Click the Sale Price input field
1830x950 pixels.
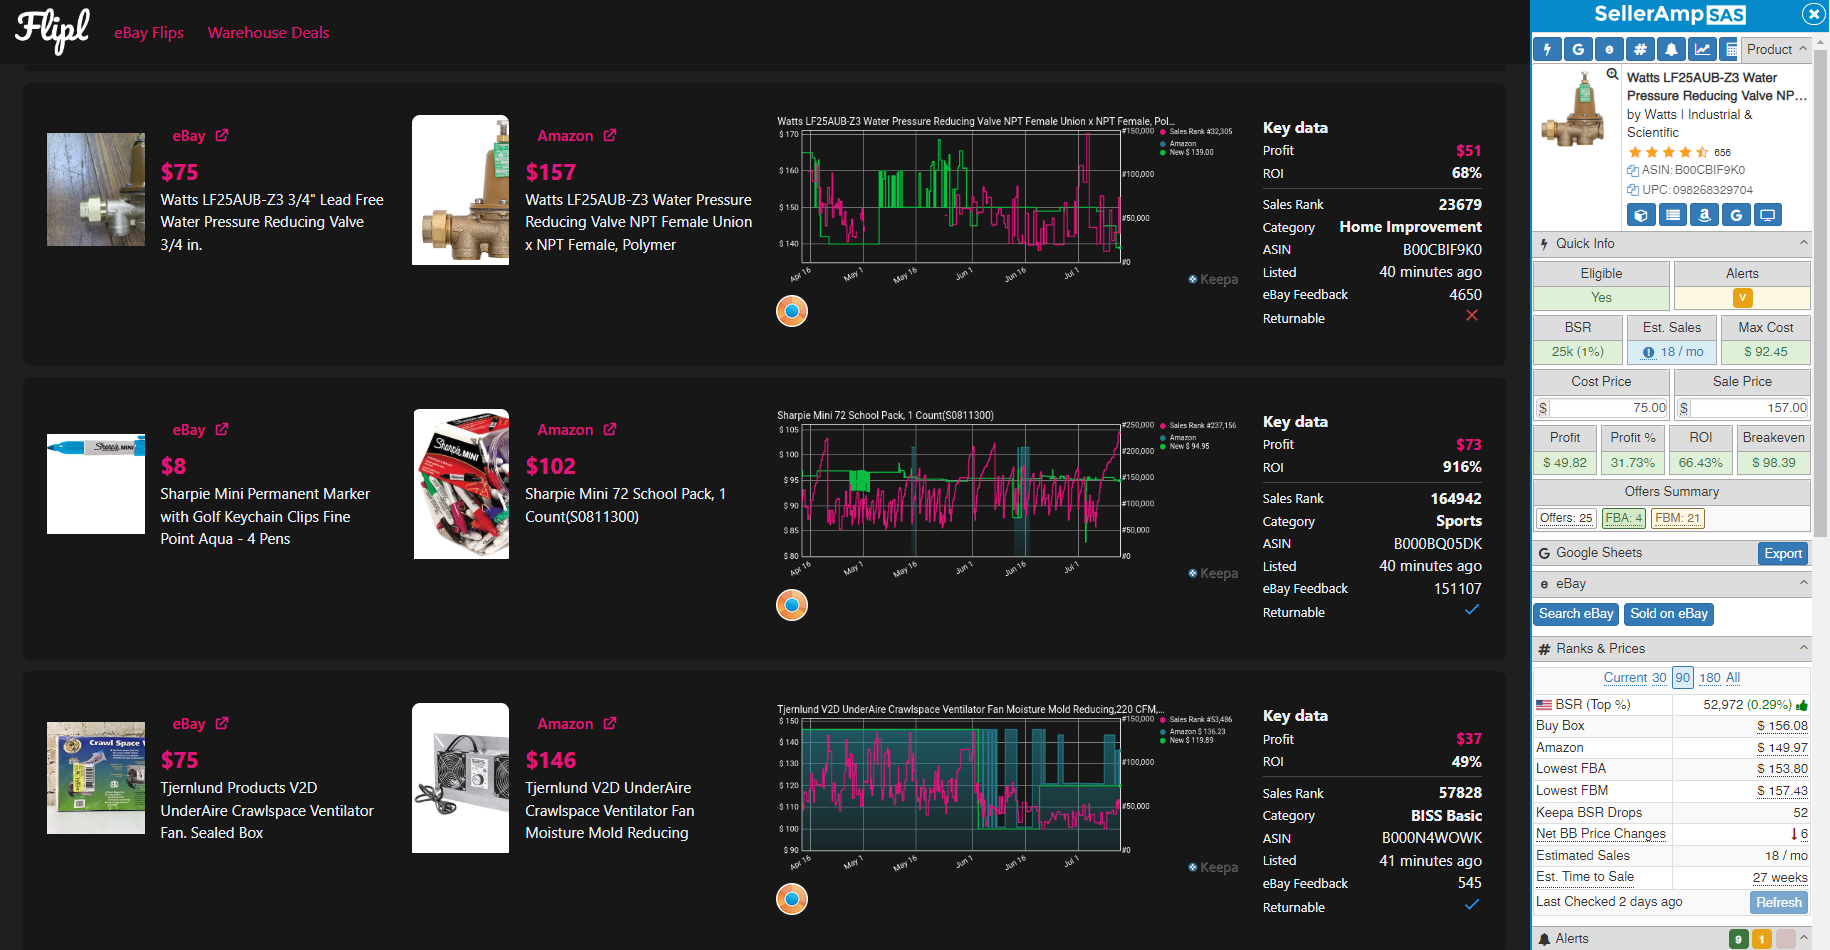coord(1749,408)
